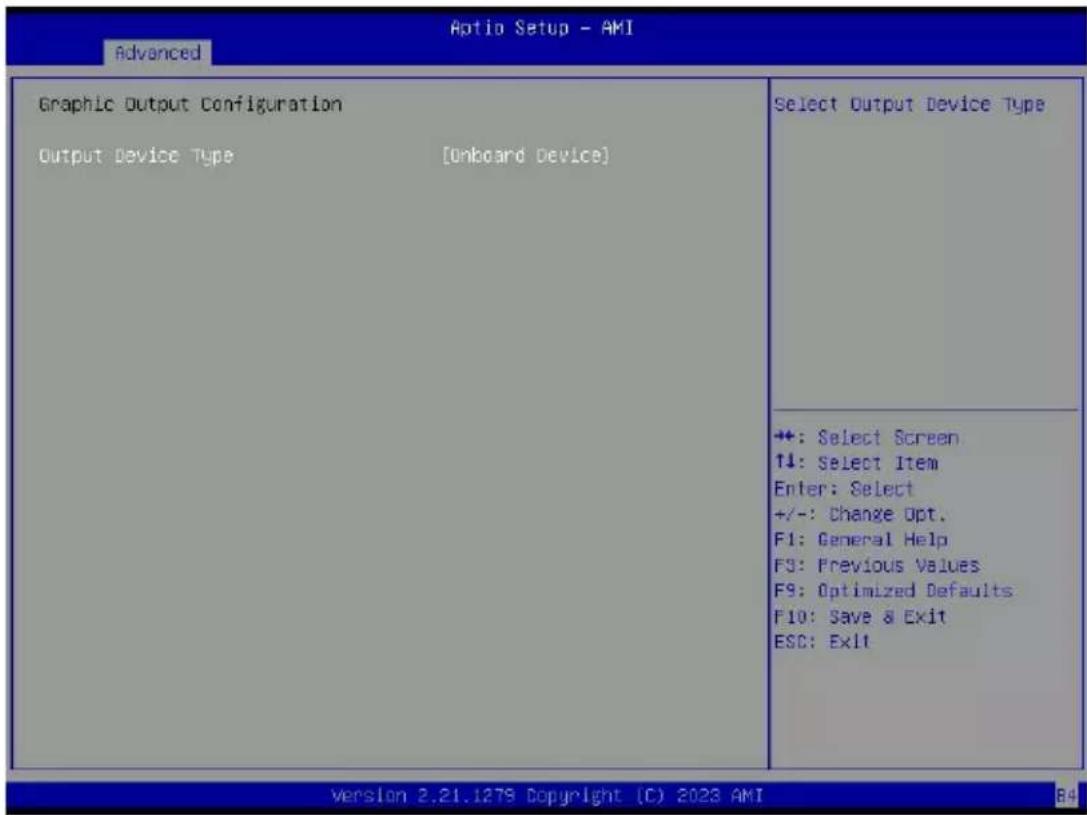Click the Enter: Select key hint
This screenshot has height=815, width=1087.
pyautogui.click(x=844, y=489)
